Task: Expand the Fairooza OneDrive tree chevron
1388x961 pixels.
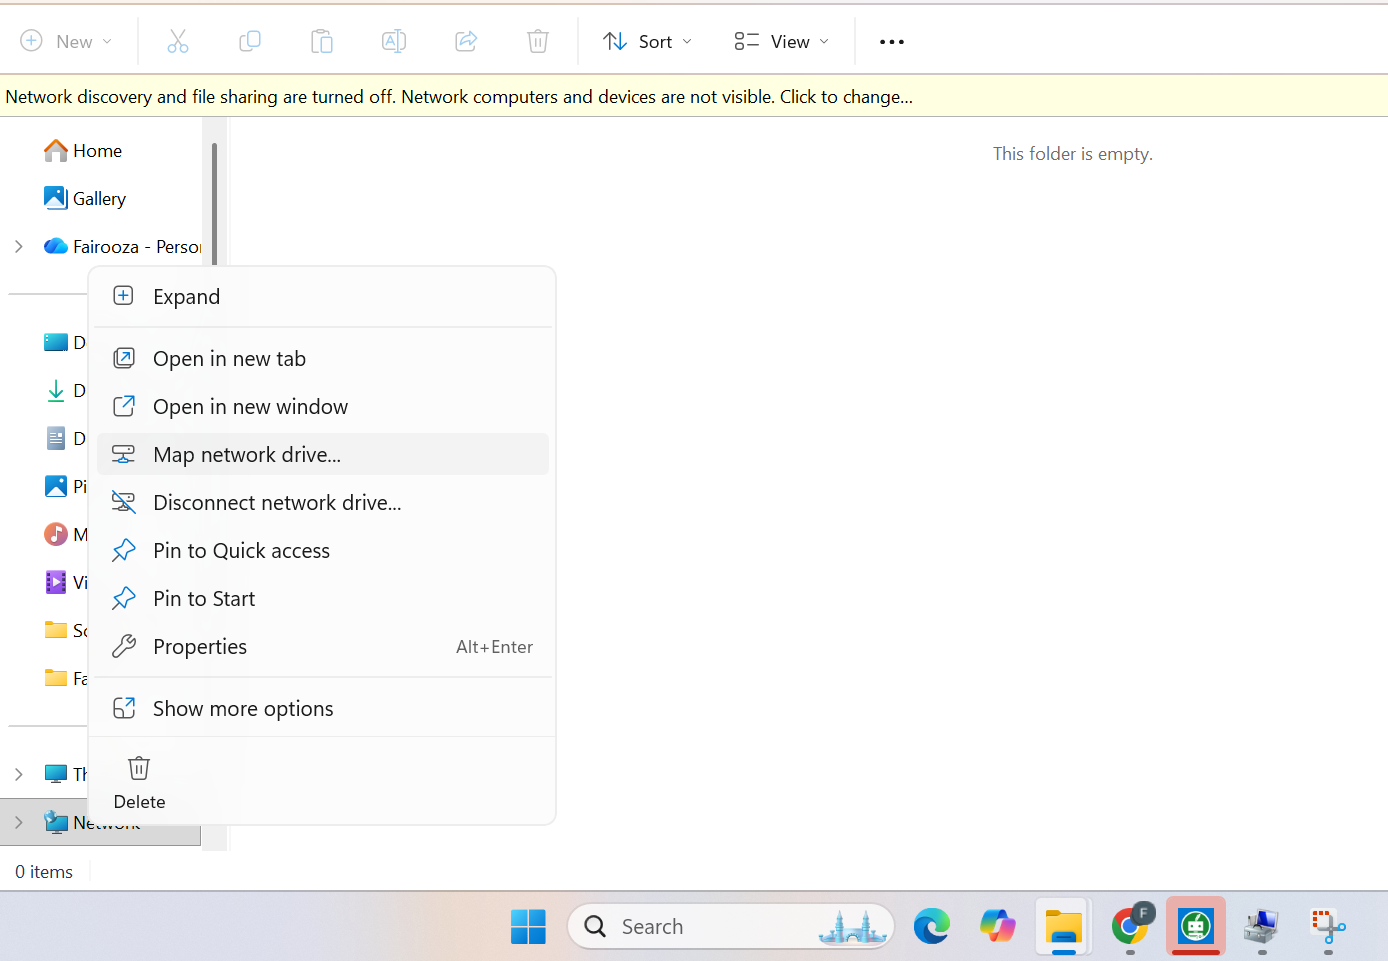Action: pyautogui.click(x=18, y=246)
